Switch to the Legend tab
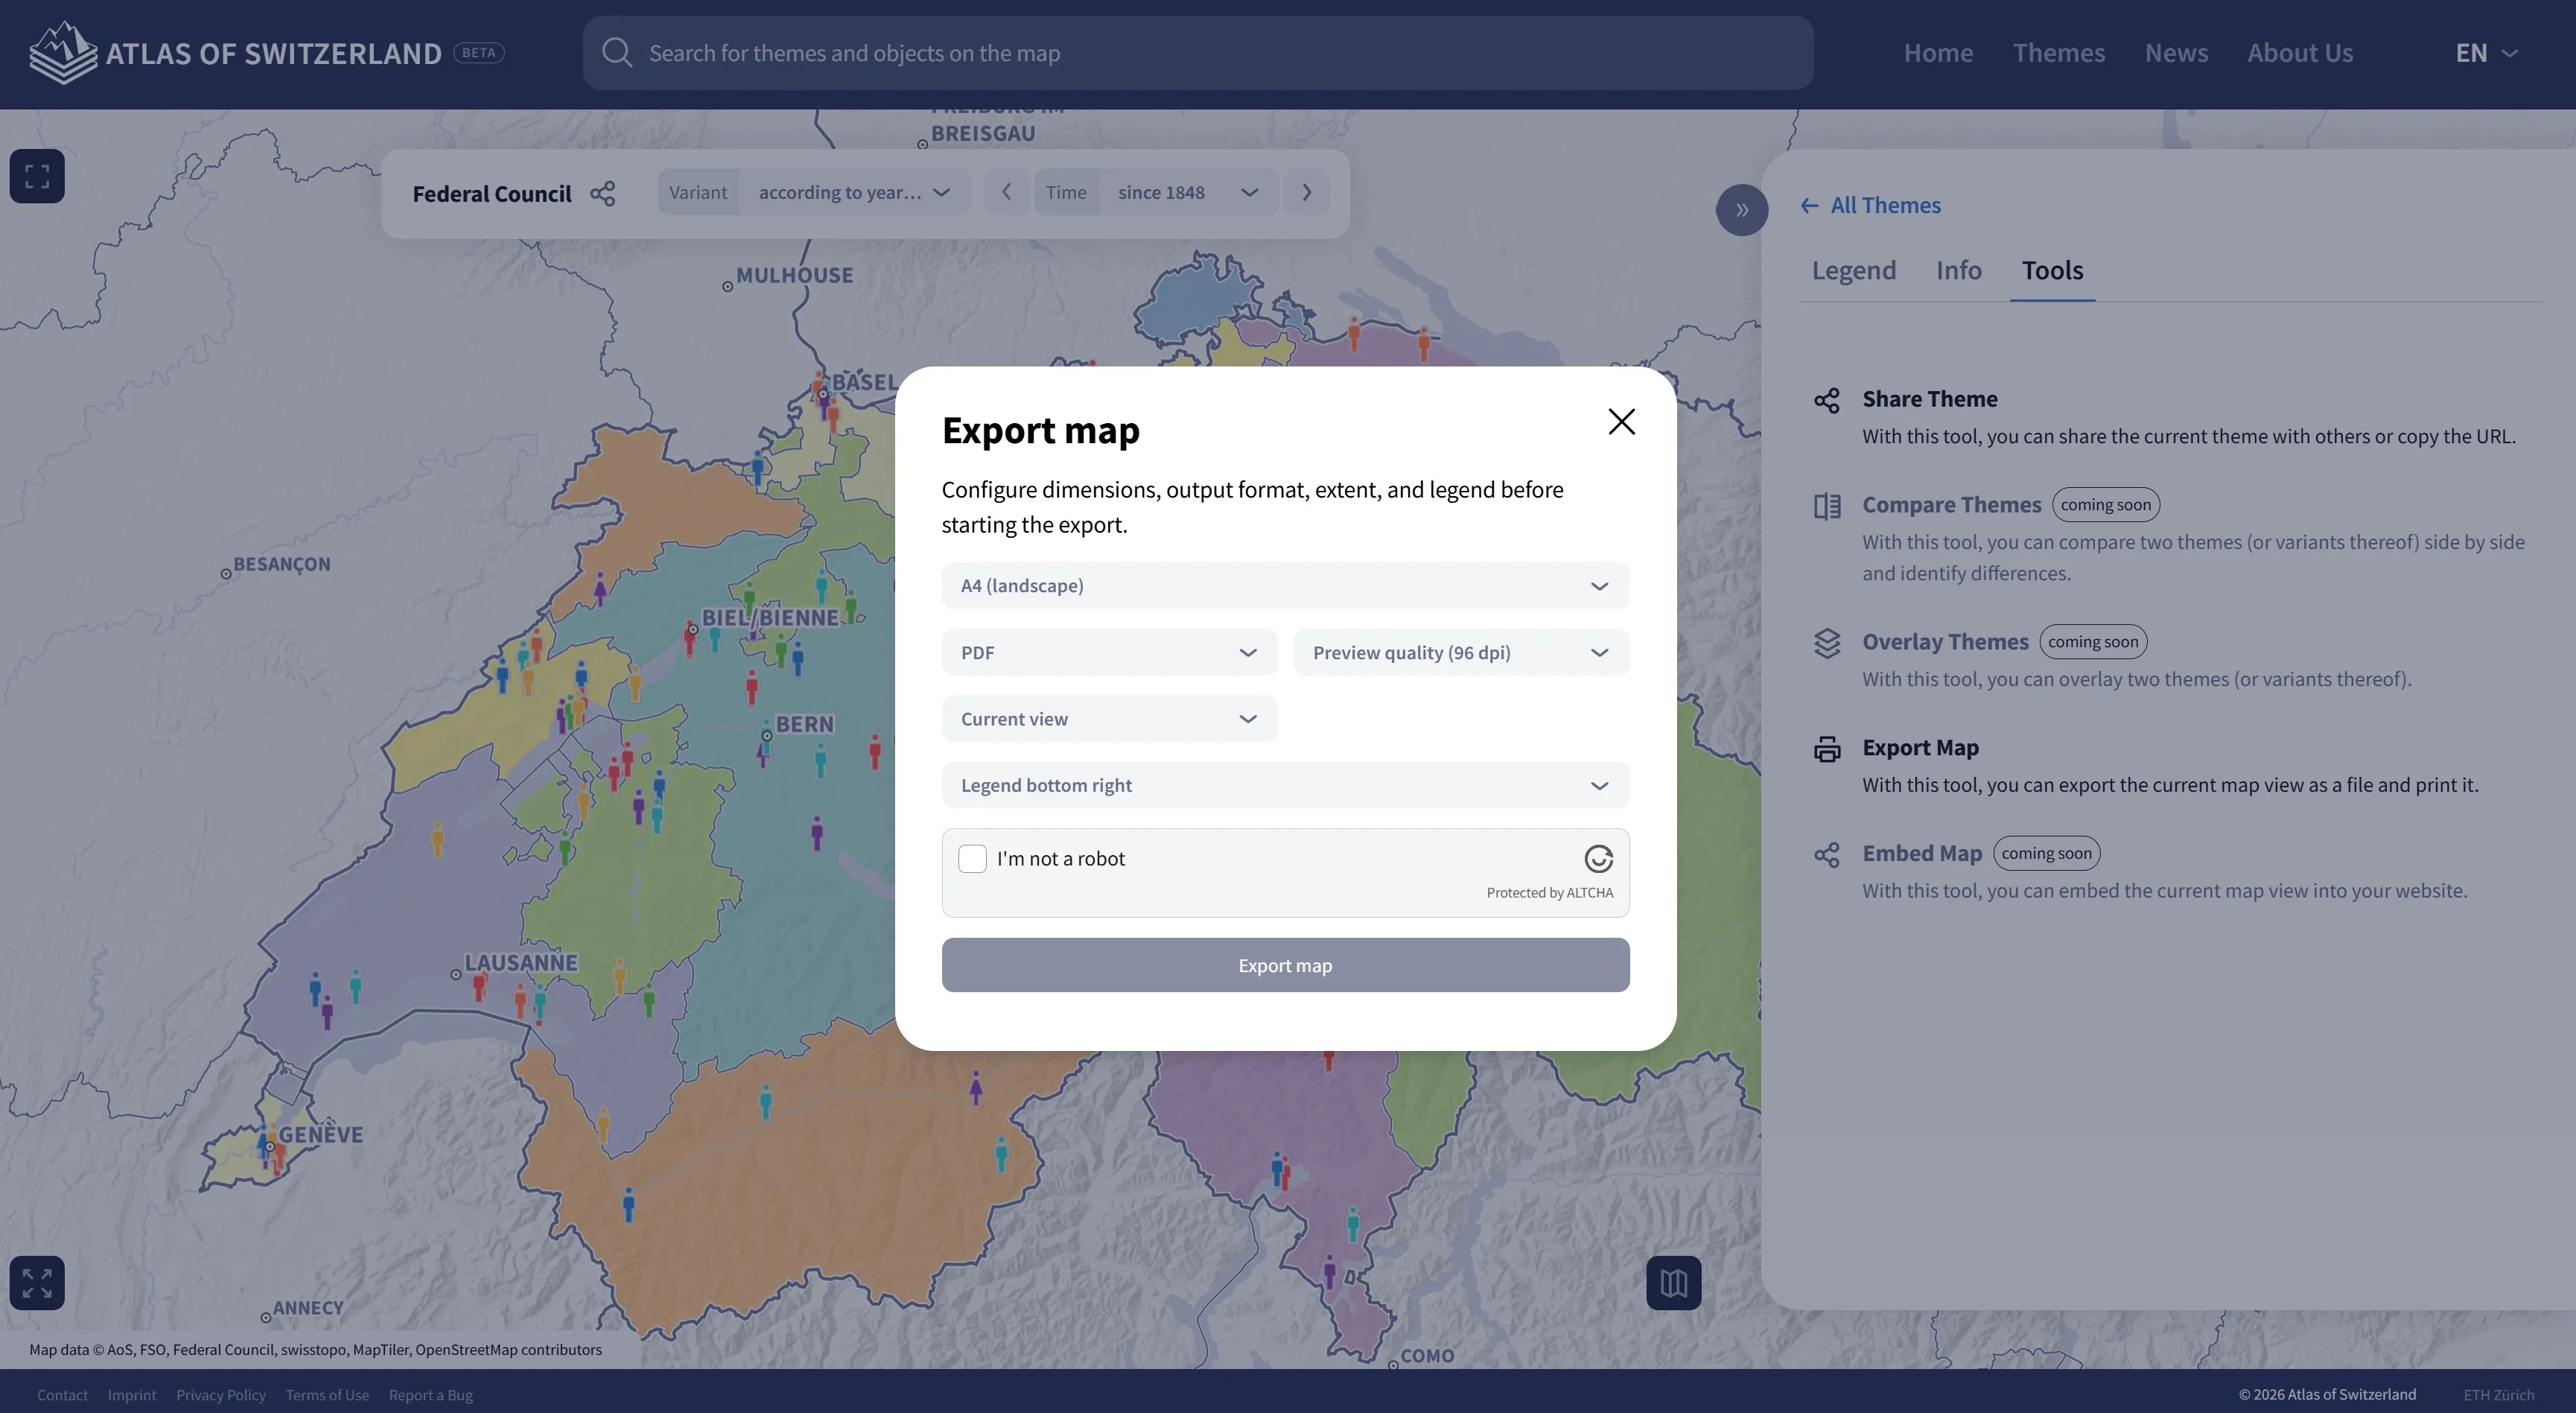The height and width of the screenshot is (1413, 2576). (x=1853, y=270)
